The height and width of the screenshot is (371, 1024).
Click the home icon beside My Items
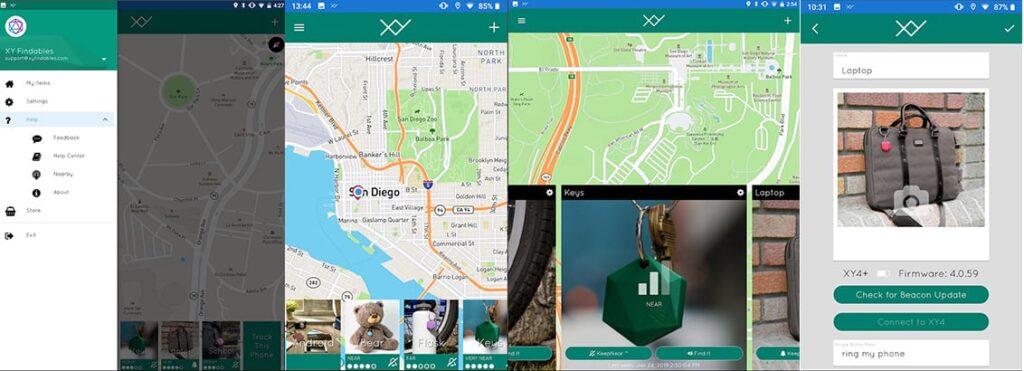(9, 84)
